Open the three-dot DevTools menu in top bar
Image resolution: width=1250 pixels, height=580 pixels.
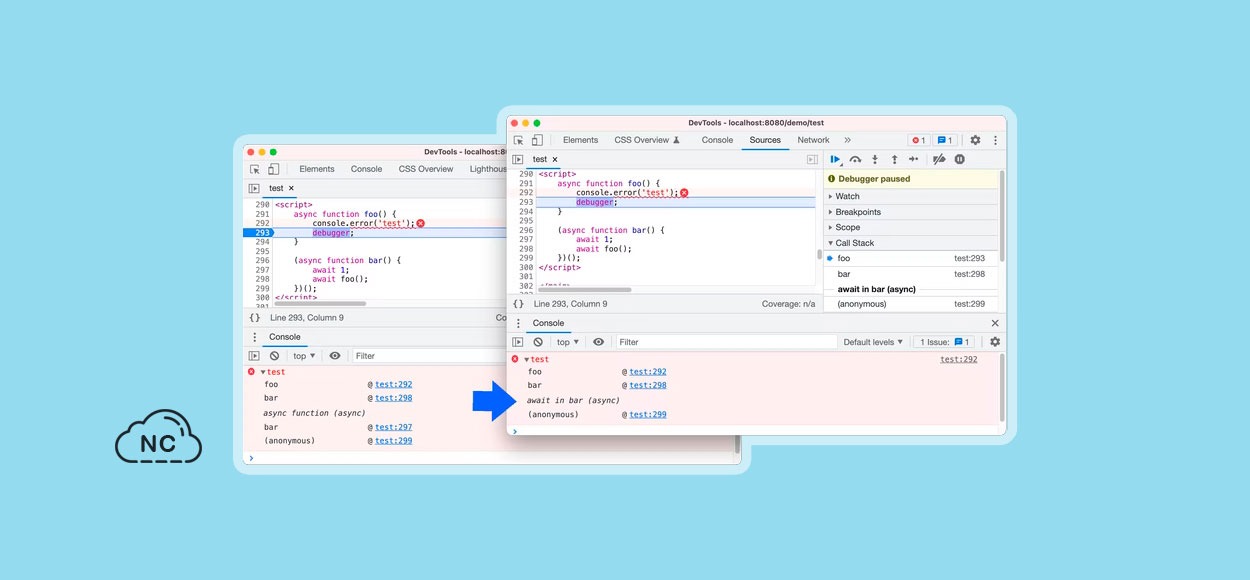[x=995, y=140]
